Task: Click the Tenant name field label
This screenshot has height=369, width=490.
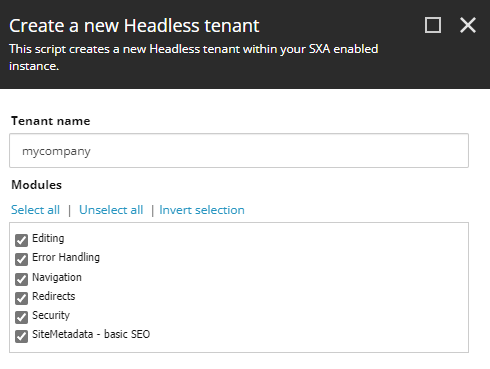Action: pyautogui.click(x=50, y=121)
